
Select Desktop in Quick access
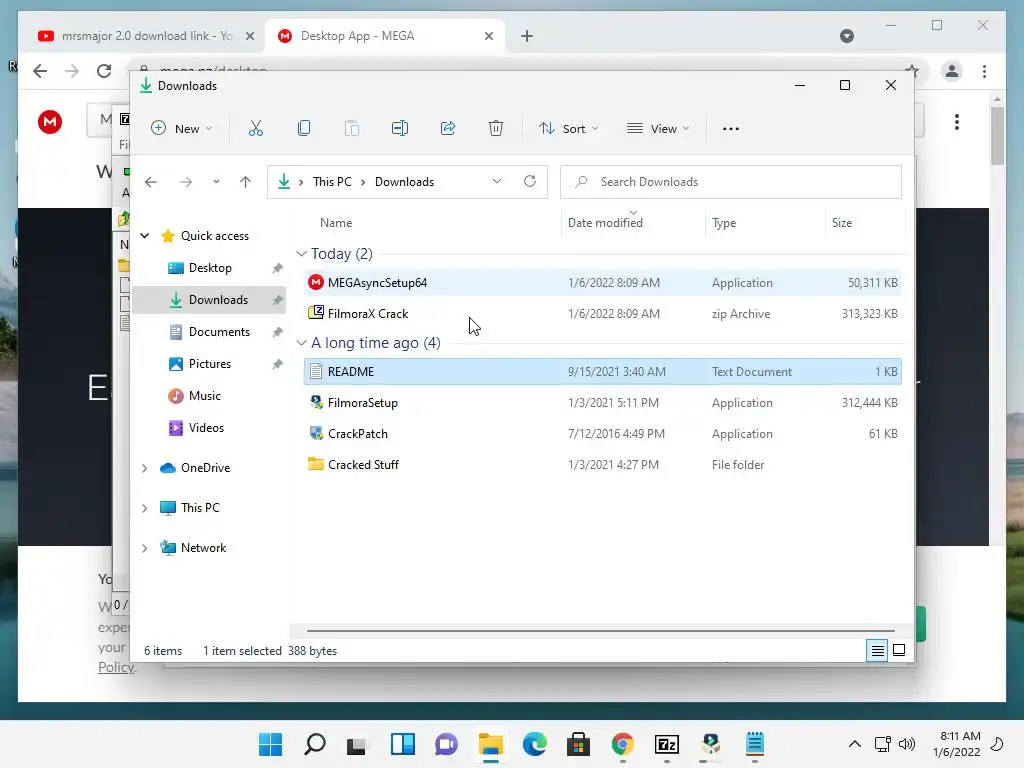pyautogui.click(x=210, y=268)
